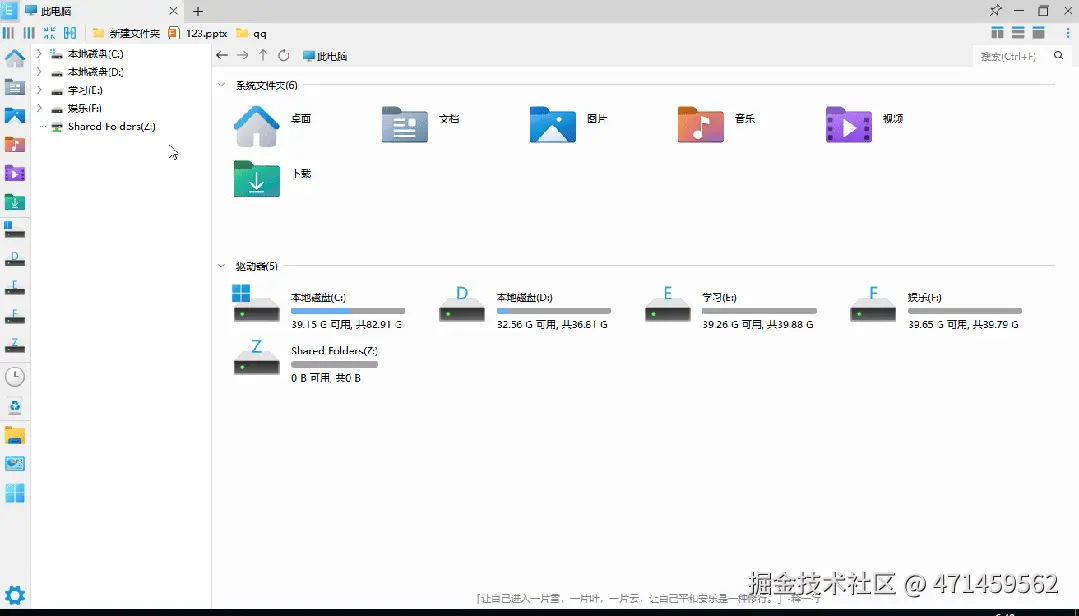Viewport: 1079px width, 616px height.
Task: Pin the window with the pushpin icon
Action: click(995, 10)
